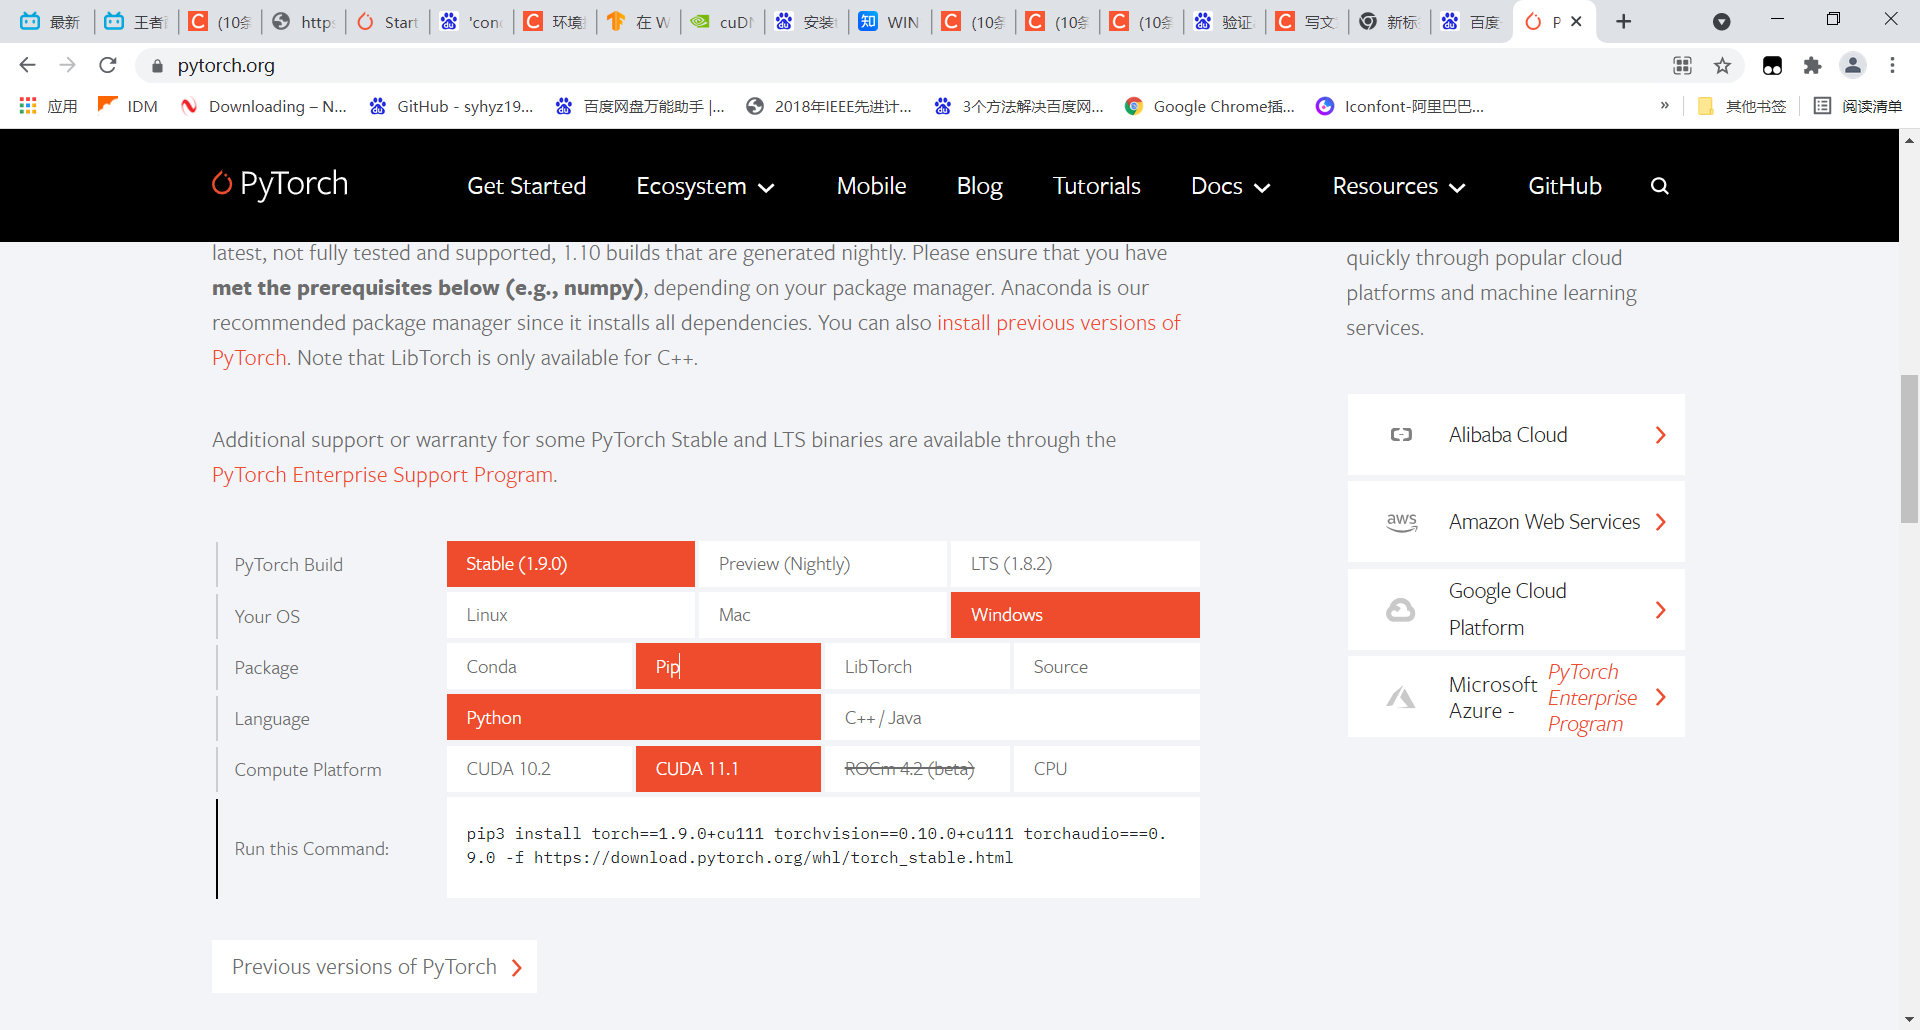The width and height of the screenshot is (1920, 1030).
Task: Open Tutorials in navigation
Action: coord(1096,186)
